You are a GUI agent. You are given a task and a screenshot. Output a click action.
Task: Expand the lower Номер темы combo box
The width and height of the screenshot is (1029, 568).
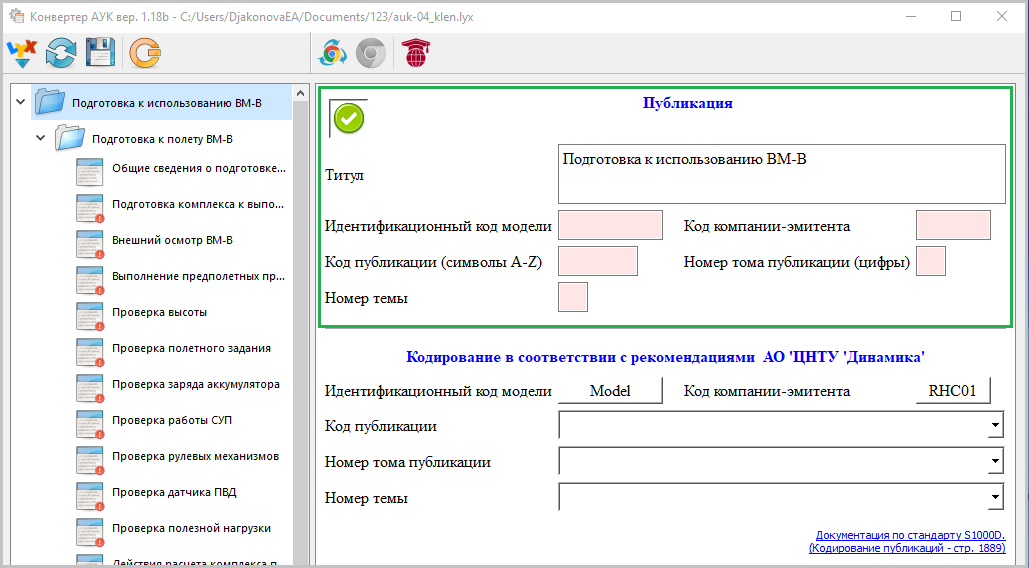[x=994, y=497]
